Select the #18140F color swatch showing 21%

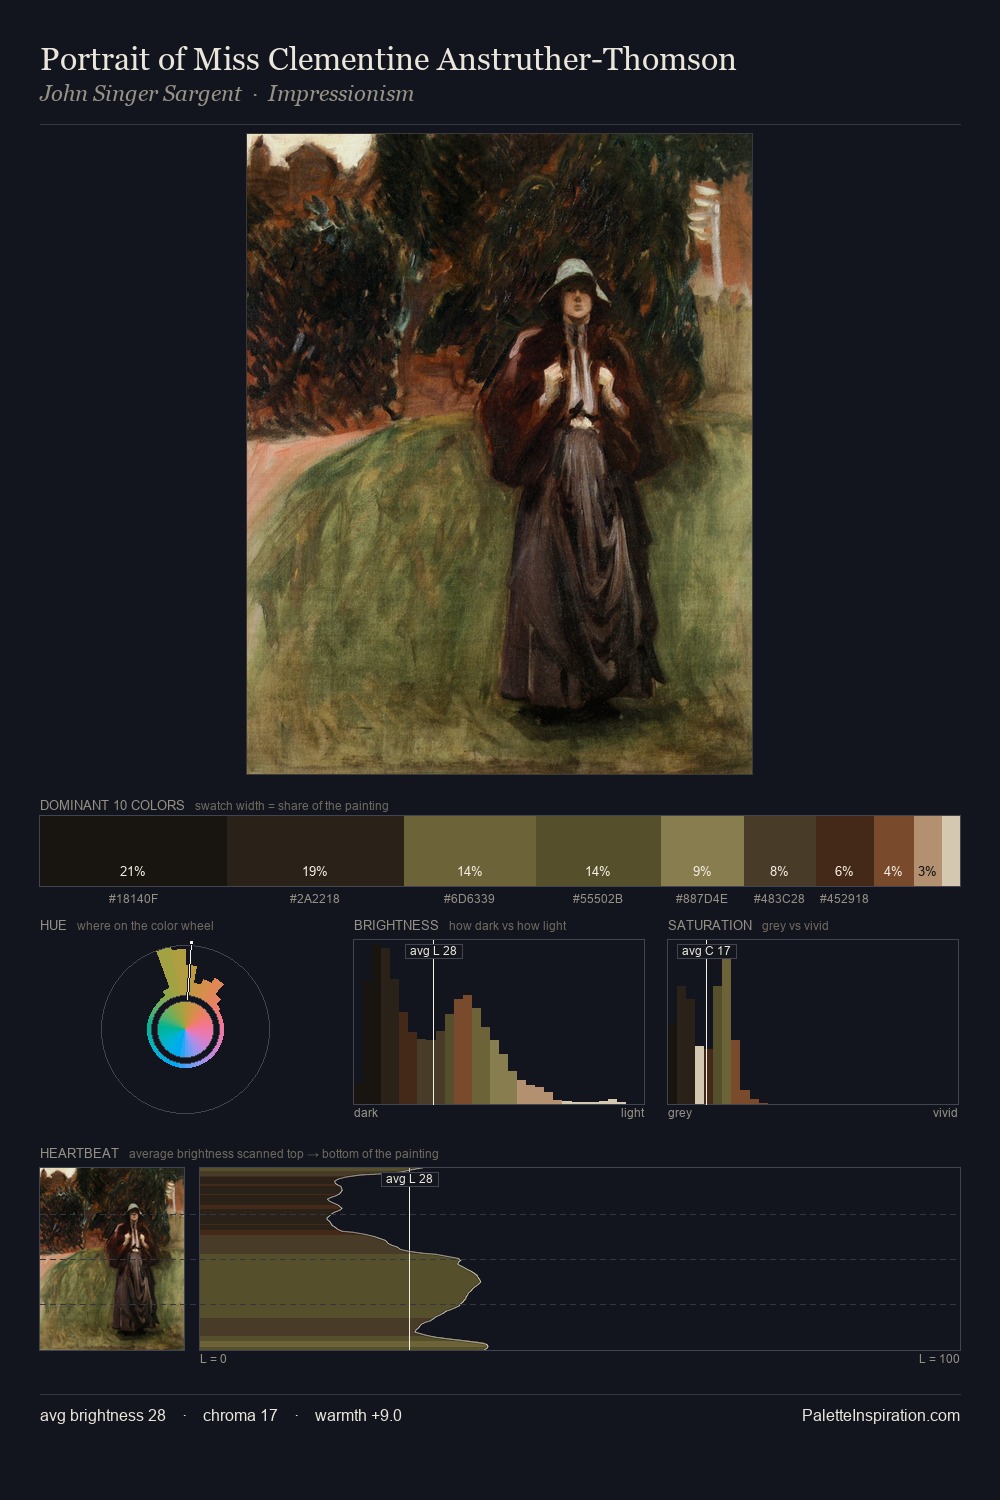point(133,851)
